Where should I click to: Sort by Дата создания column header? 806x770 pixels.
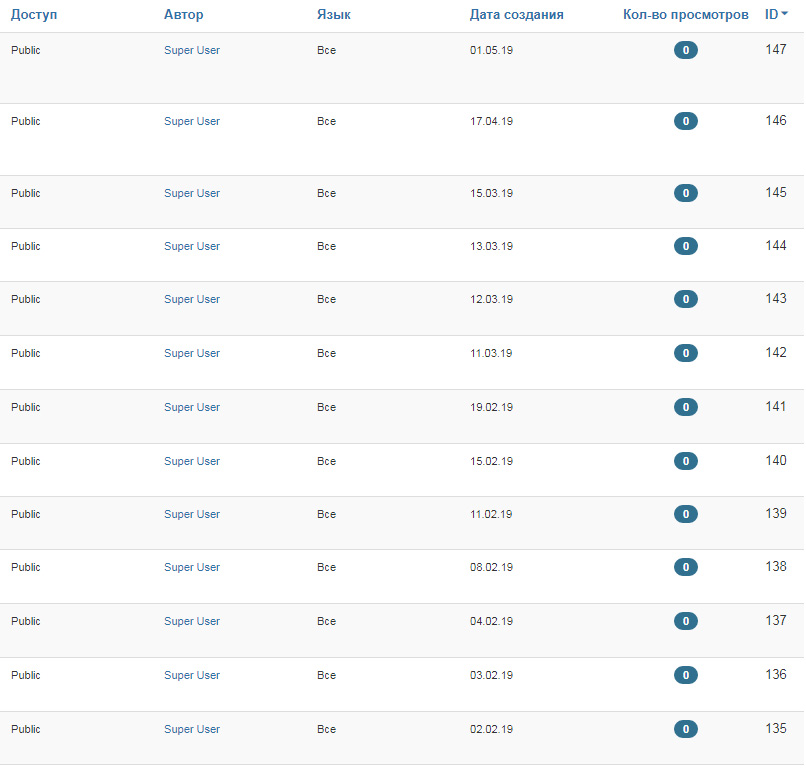(516, 15)
